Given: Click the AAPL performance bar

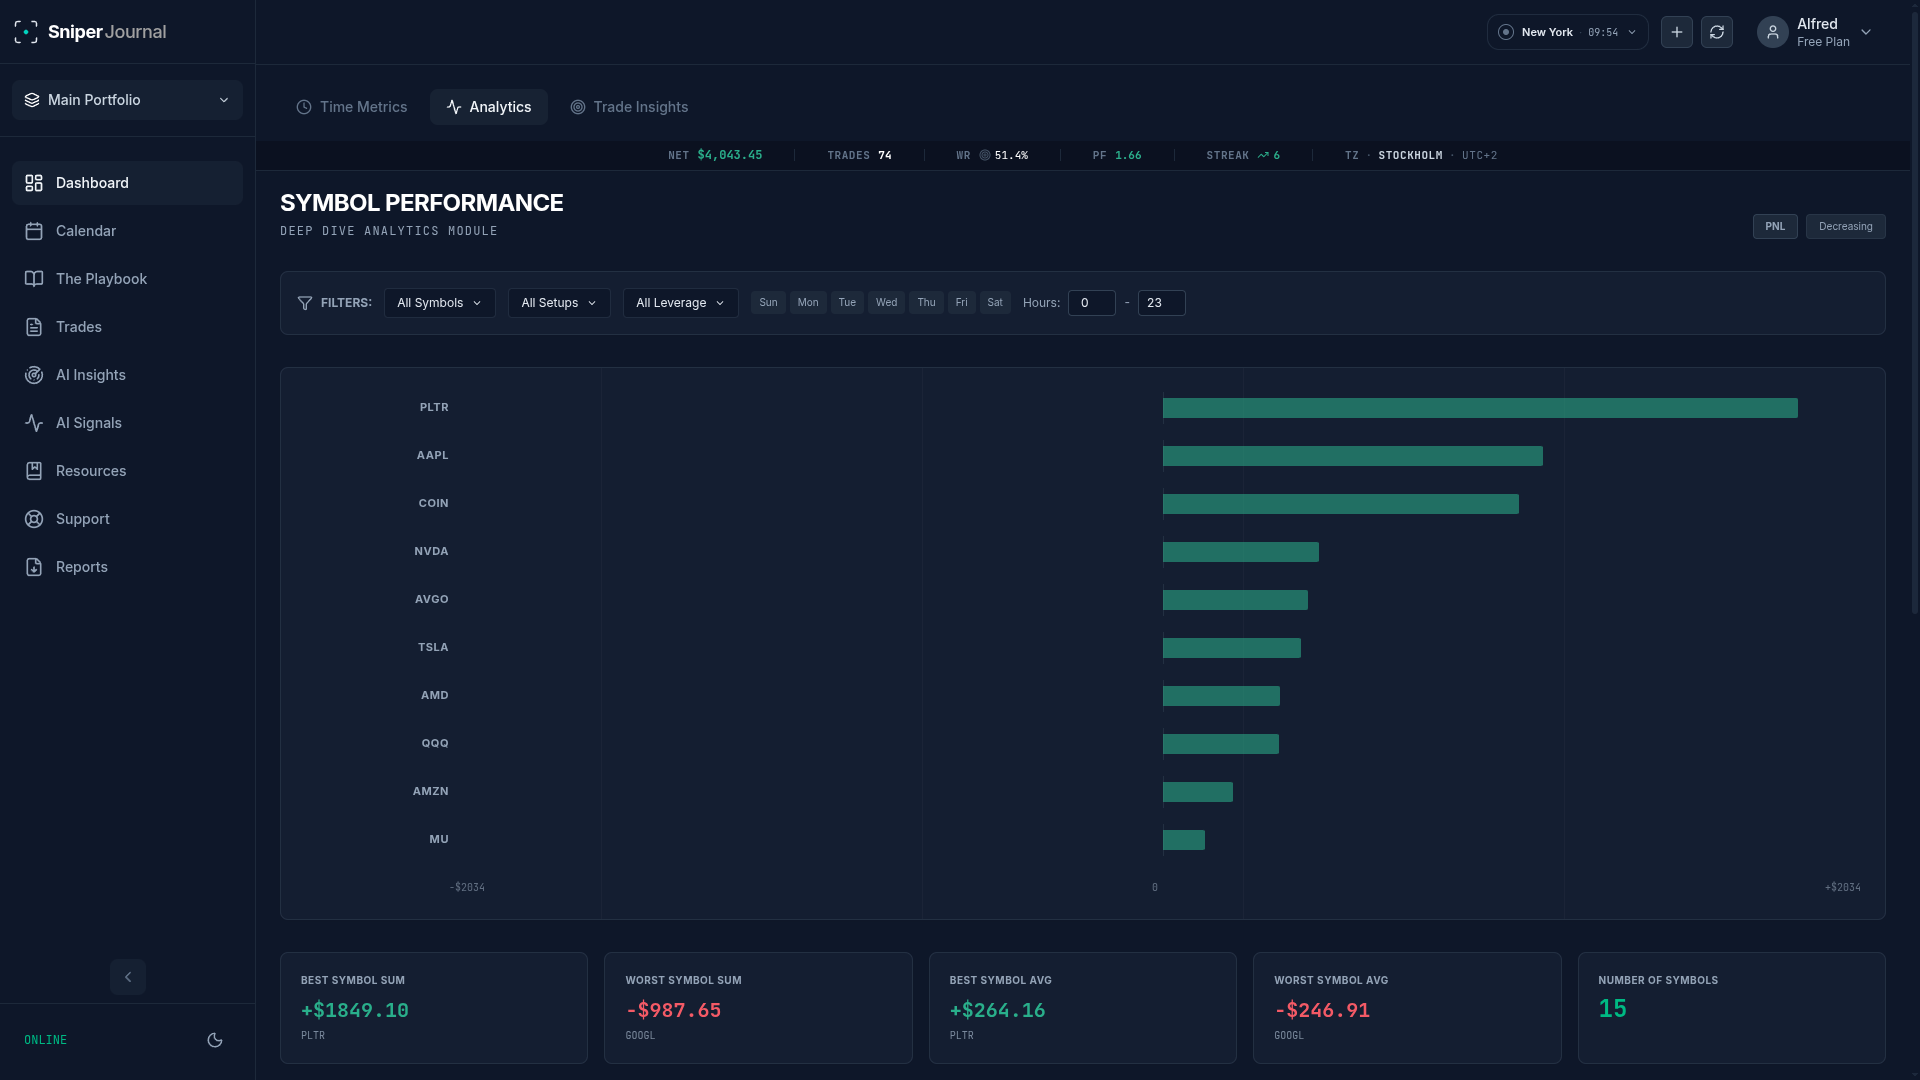Looking at the screenshot, I should click(1353, 456).
